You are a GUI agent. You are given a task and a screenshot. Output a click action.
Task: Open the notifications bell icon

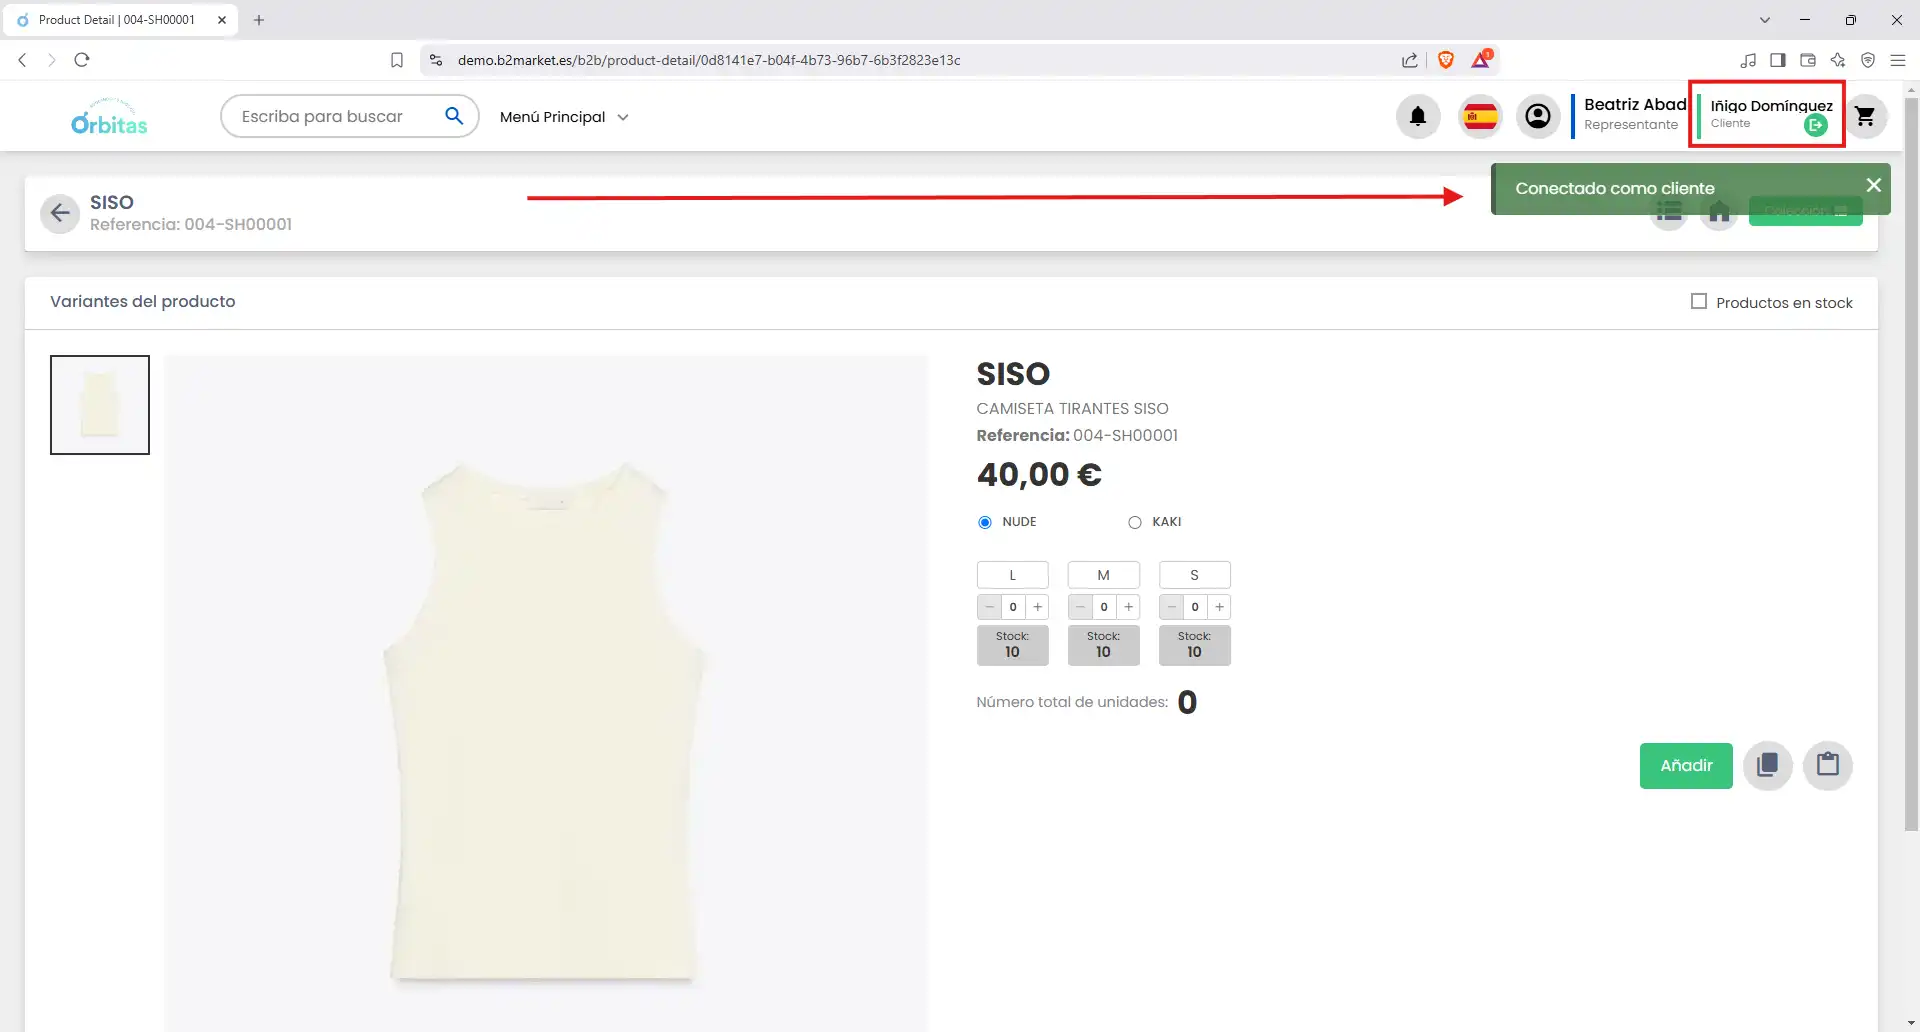(1418, 116)
